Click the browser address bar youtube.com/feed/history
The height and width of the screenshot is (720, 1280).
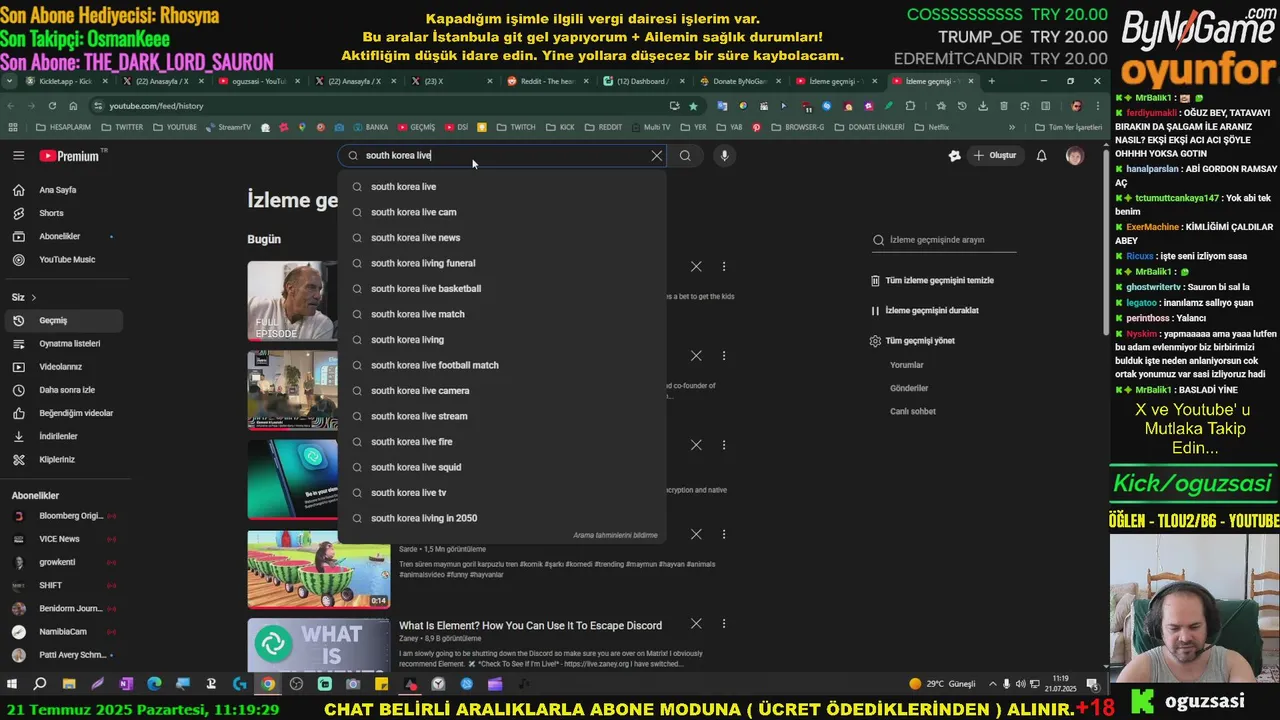pyautogui.click(x=380, y=106)
